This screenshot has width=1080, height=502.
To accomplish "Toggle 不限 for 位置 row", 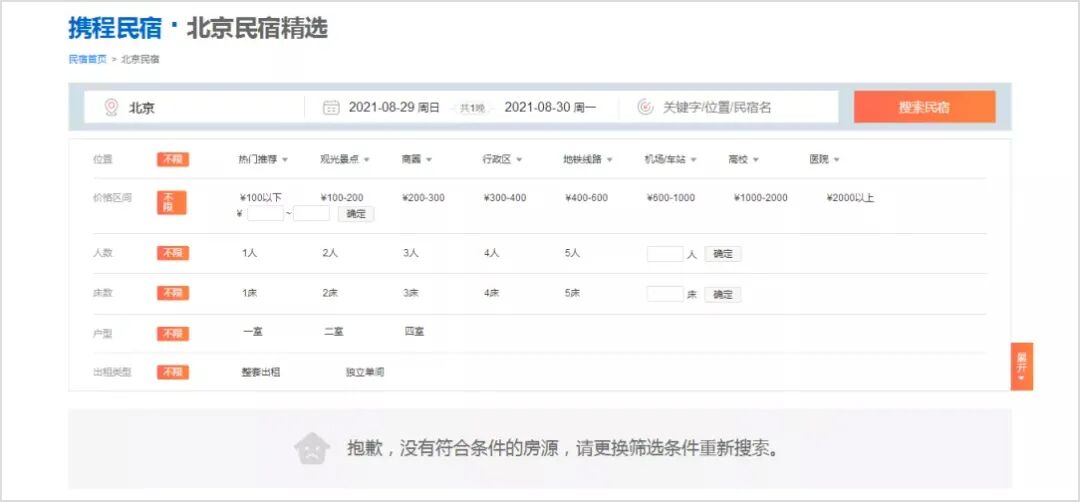I will point(172,160).
